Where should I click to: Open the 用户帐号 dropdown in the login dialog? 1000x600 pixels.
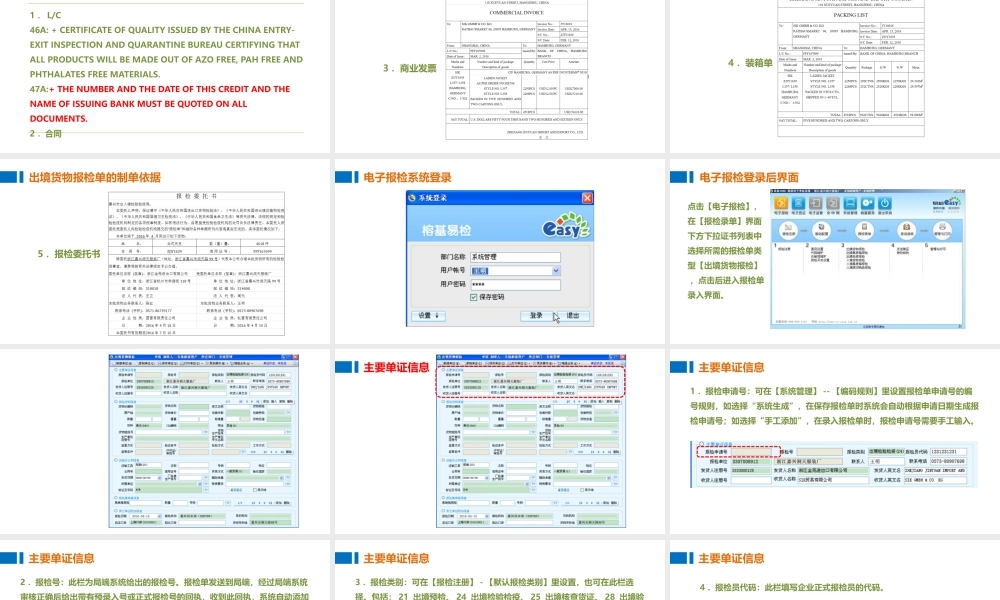(x=556, y=271)
